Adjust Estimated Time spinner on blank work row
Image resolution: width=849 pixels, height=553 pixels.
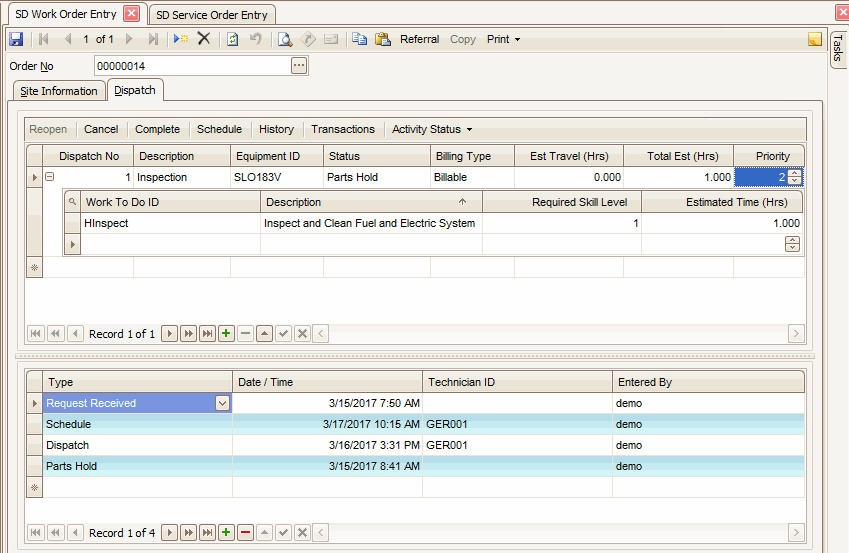(792, 244)
